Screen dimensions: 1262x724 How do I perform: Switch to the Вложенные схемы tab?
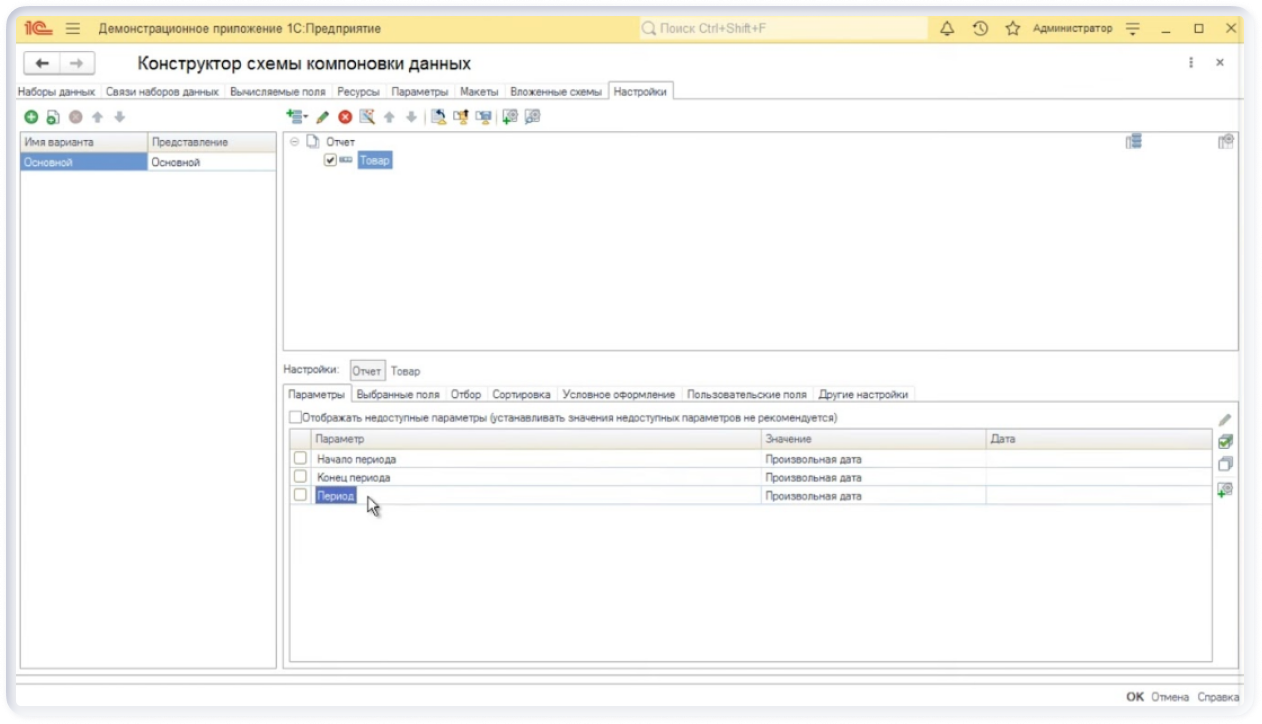pos(556,92)
